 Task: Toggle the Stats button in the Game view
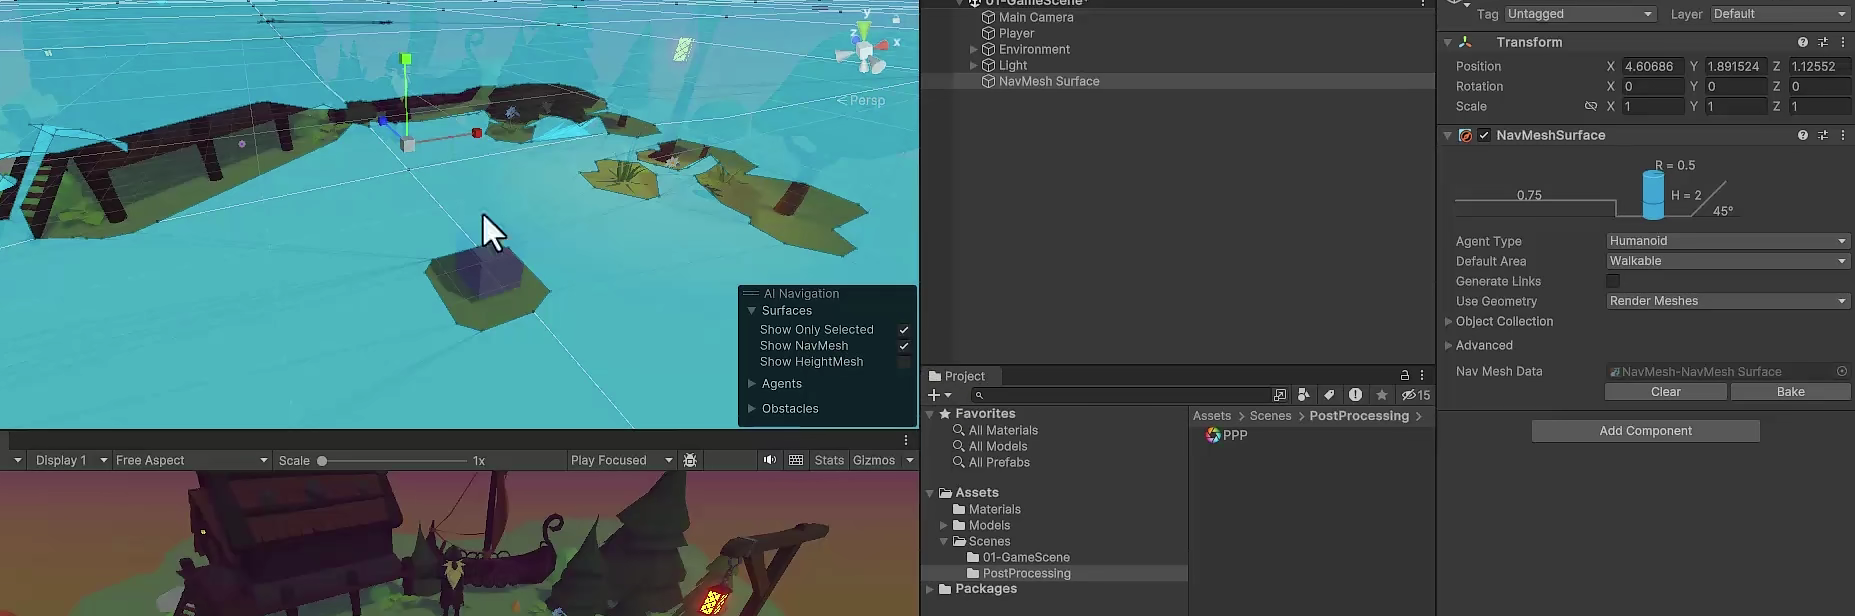(829, 460)
